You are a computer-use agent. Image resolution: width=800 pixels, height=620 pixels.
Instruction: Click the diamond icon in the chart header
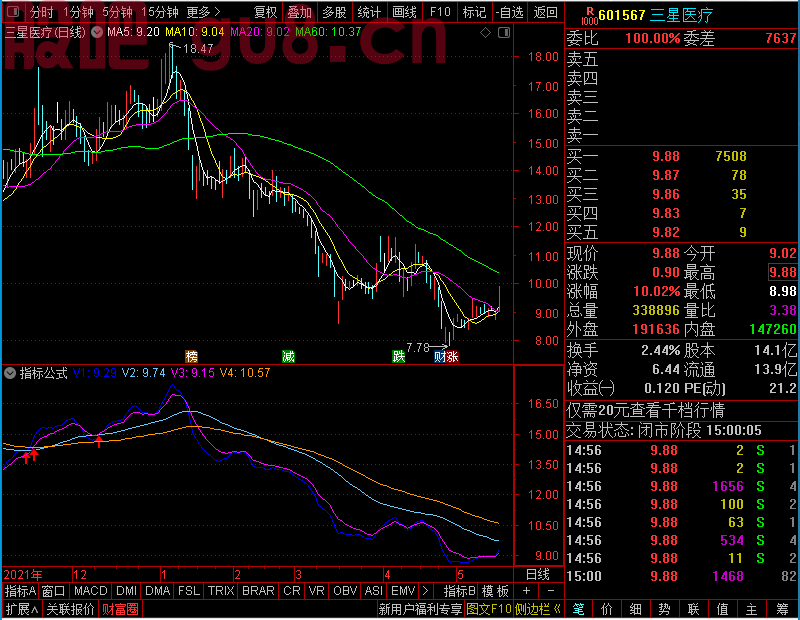coord(485,33)
